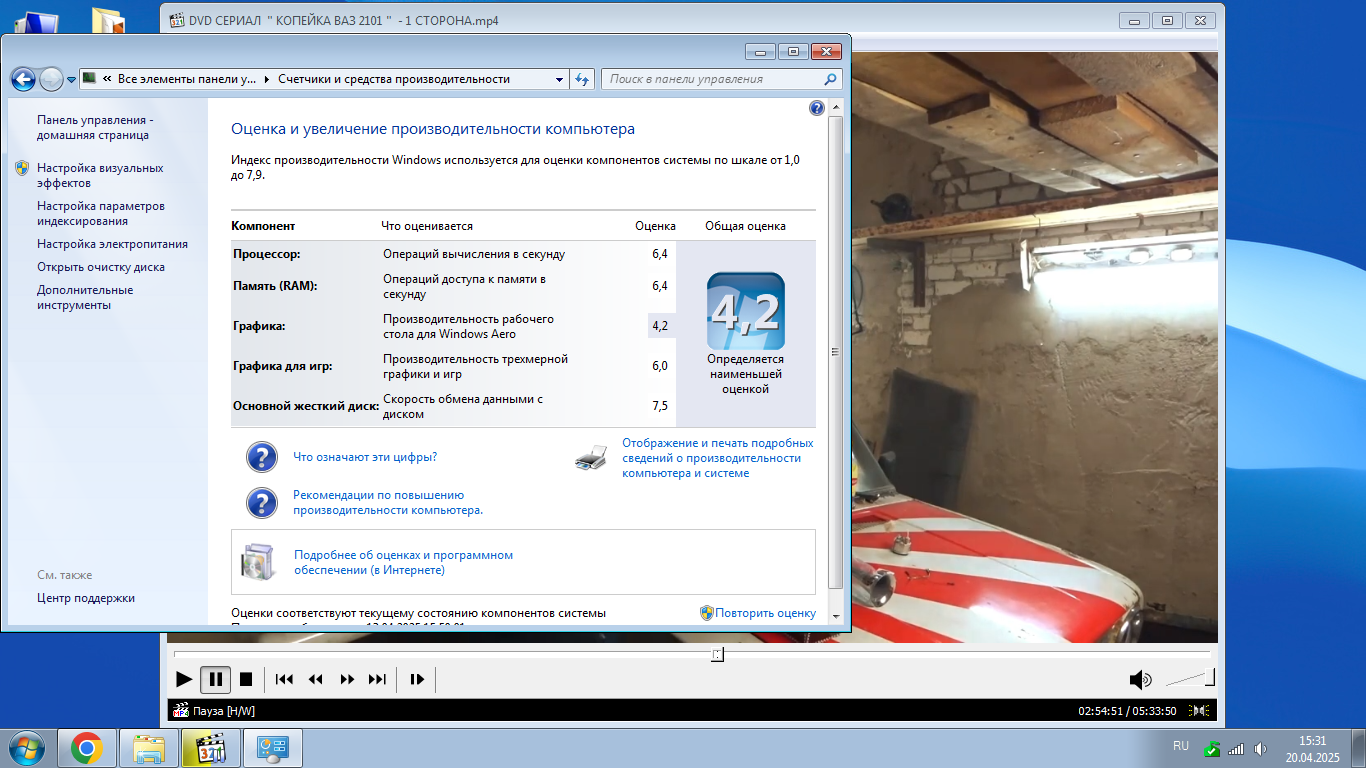Select the "Процессор:" row label
The image size is (1366, 768).
pos(267,254)
